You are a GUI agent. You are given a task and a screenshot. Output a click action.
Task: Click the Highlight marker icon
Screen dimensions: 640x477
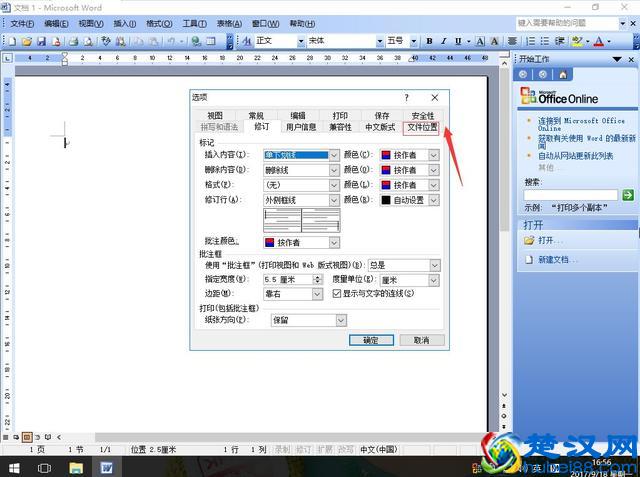(577, 41)
